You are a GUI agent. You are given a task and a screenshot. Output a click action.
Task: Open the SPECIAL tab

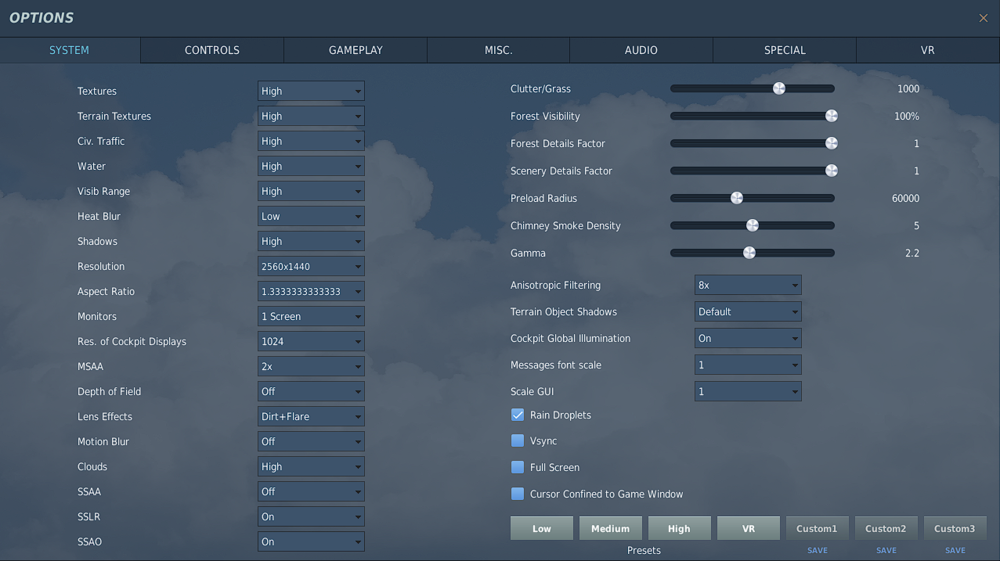tap(784, 50)
